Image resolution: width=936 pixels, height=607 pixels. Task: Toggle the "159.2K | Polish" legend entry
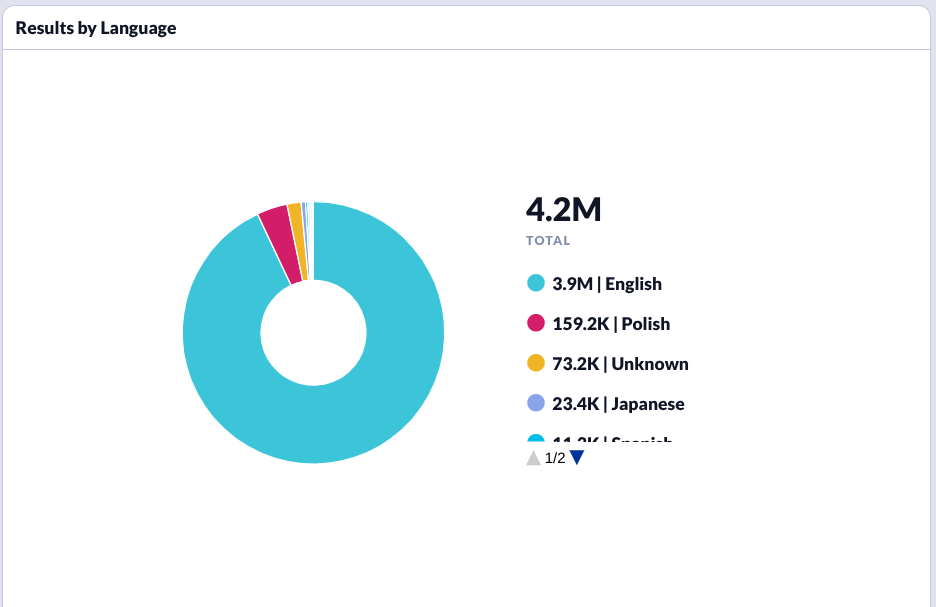click(x=610, y=323)
